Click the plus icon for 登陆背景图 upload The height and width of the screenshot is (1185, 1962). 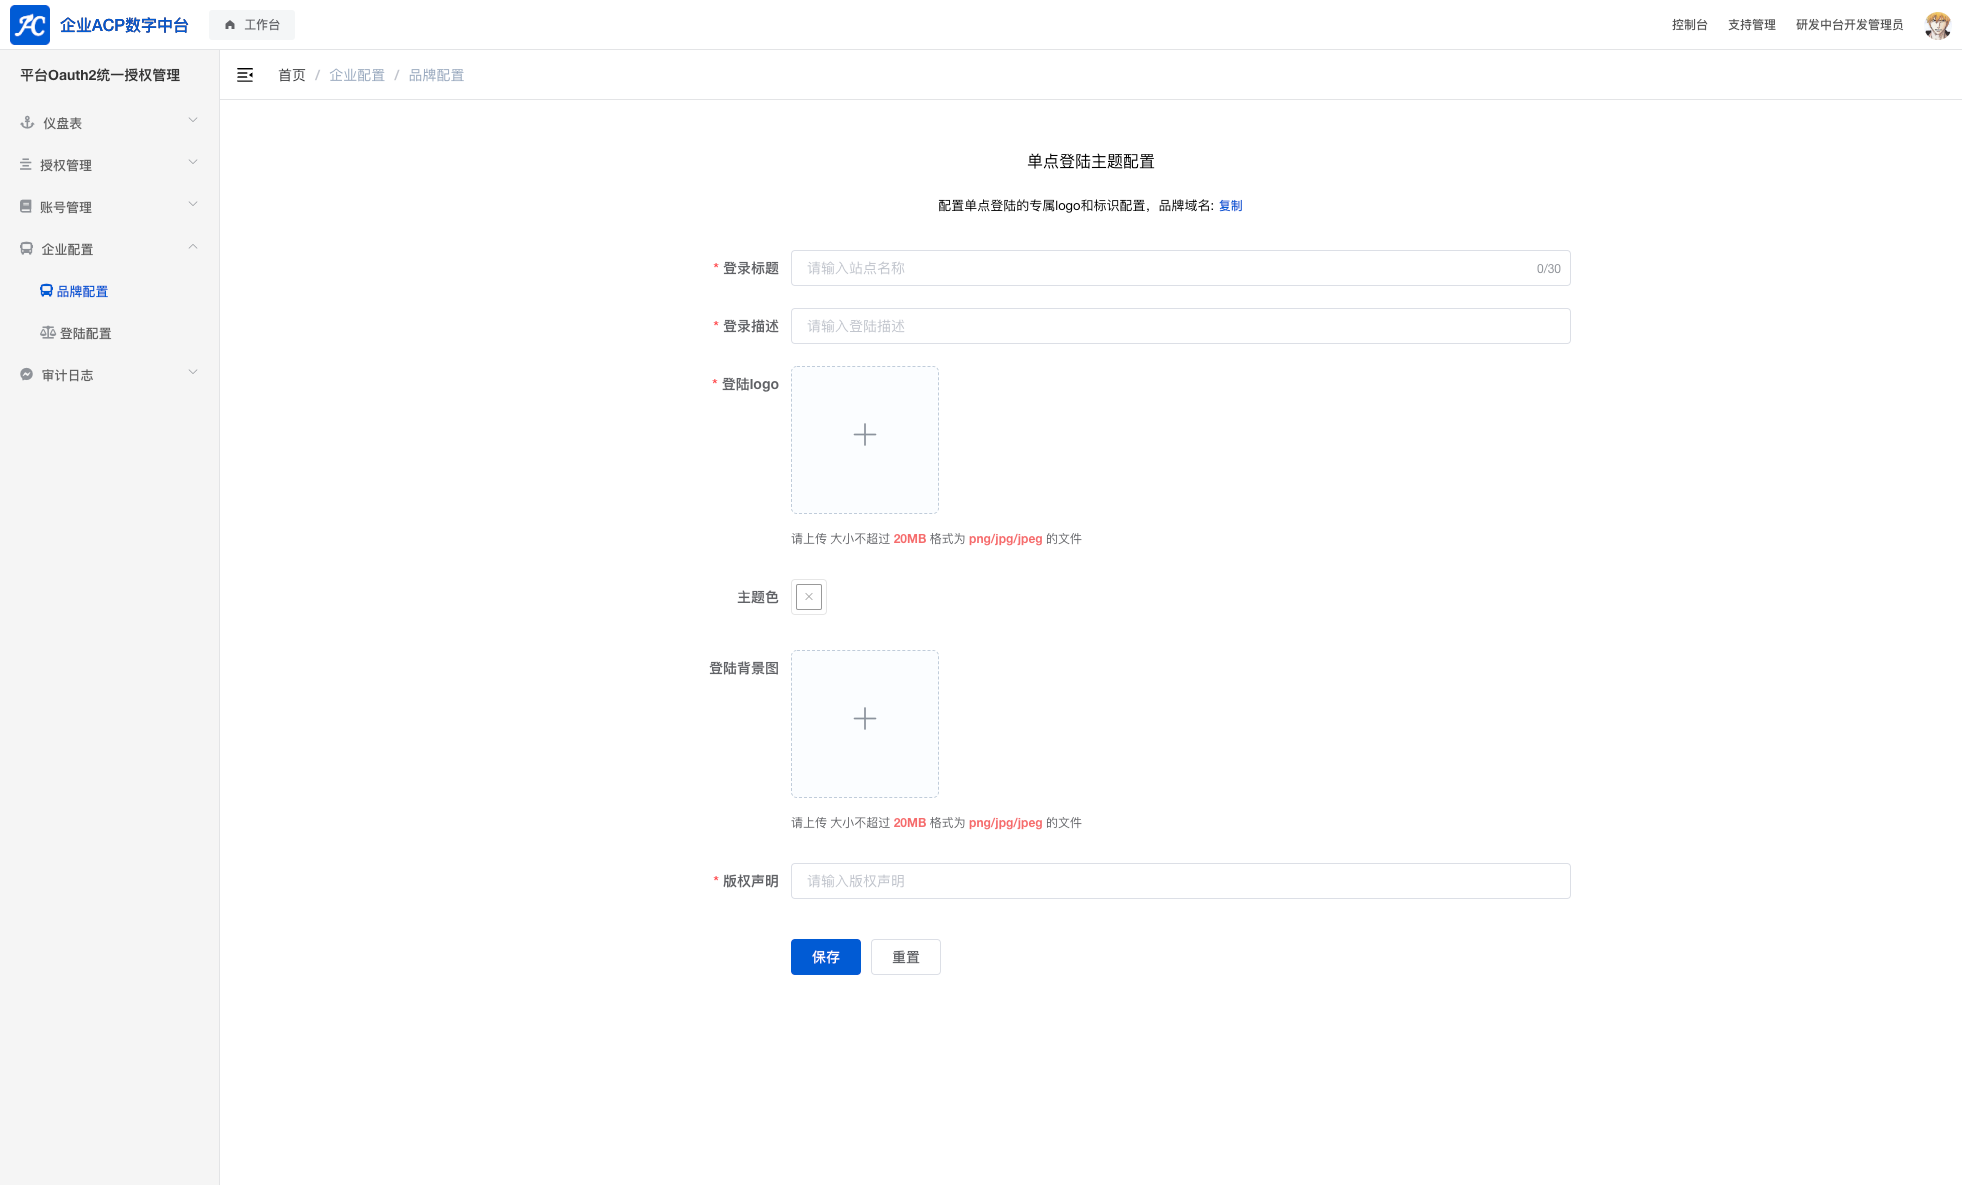click(864, 719)
